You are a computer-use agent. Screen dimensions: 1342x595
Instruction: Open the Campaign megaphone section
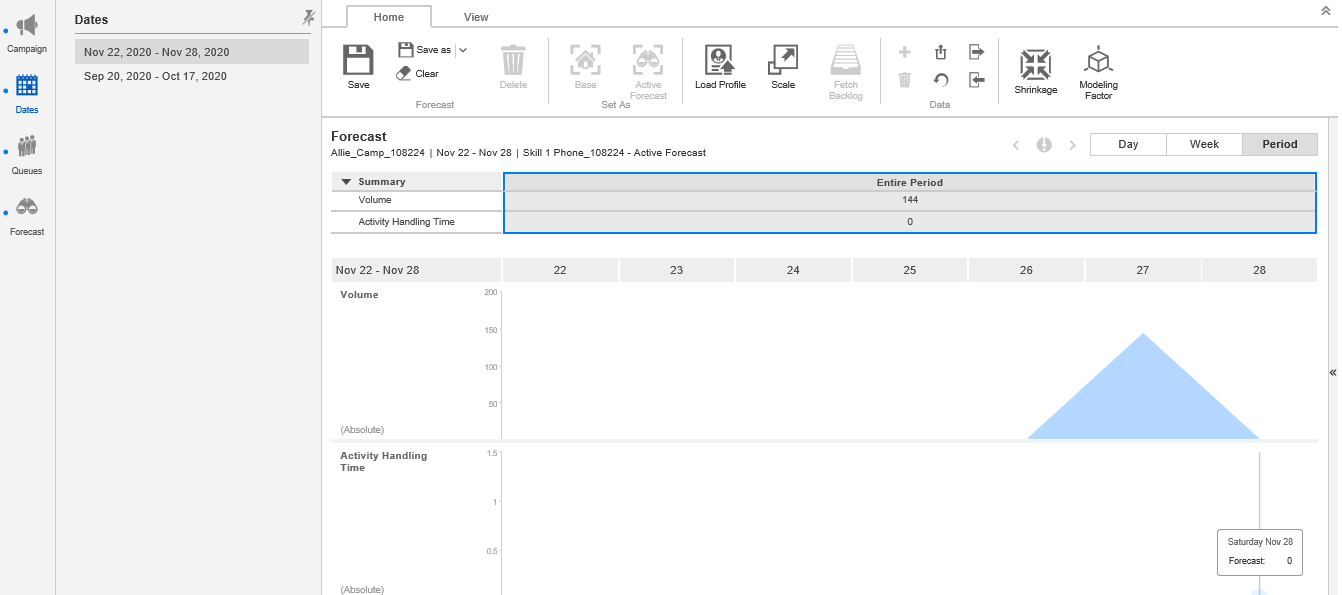coord(27,33)
